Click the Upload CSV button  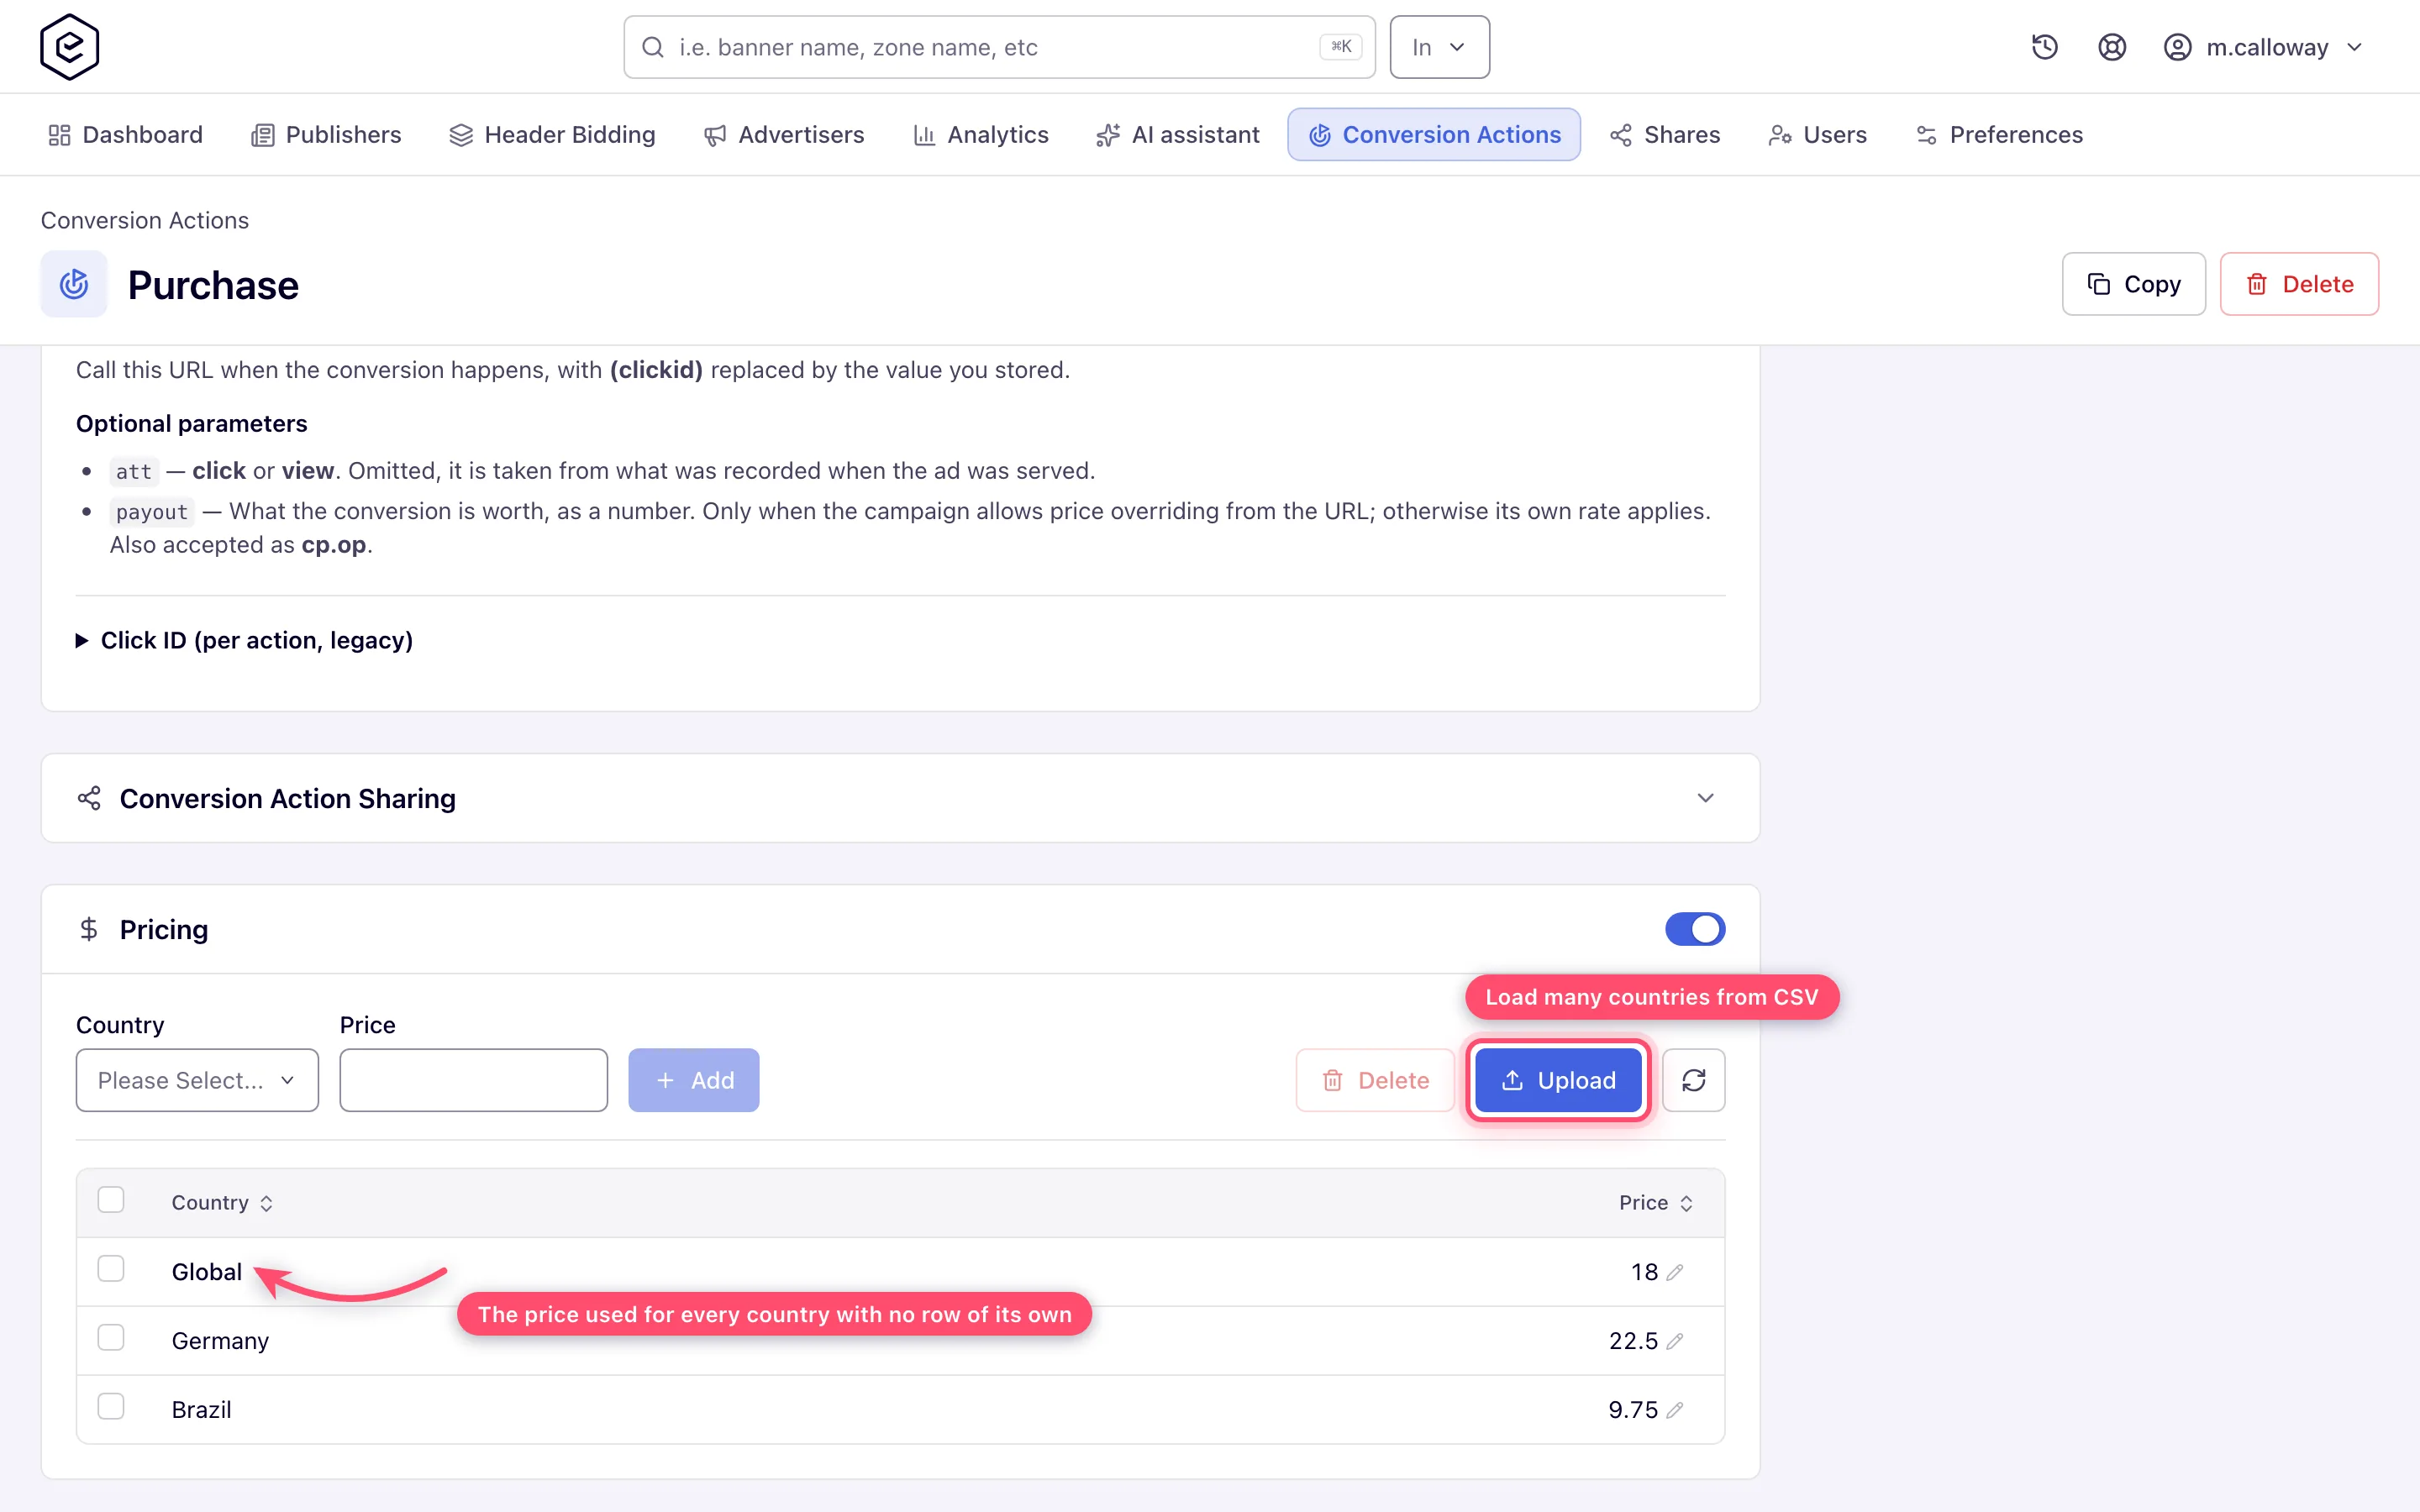click(x=1558, y=1080)
